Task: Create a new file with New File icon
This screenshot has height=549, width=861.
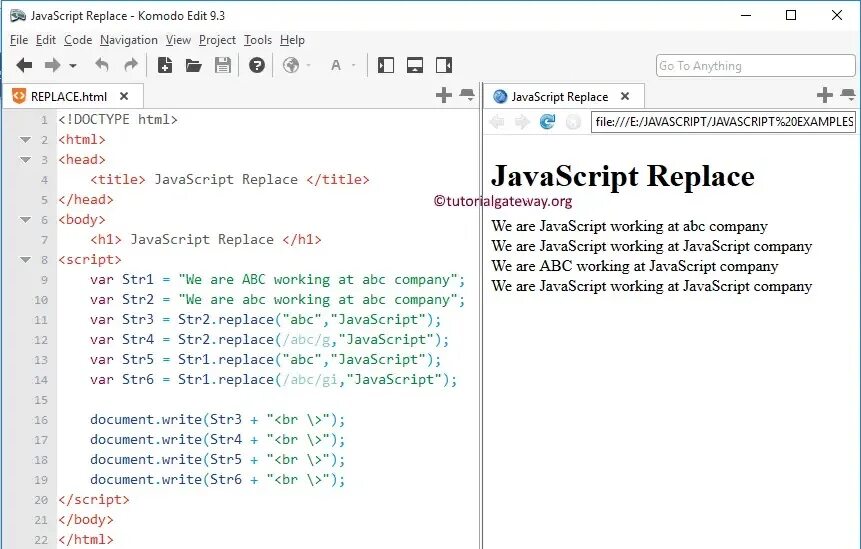Action: (x=165, y=65)
